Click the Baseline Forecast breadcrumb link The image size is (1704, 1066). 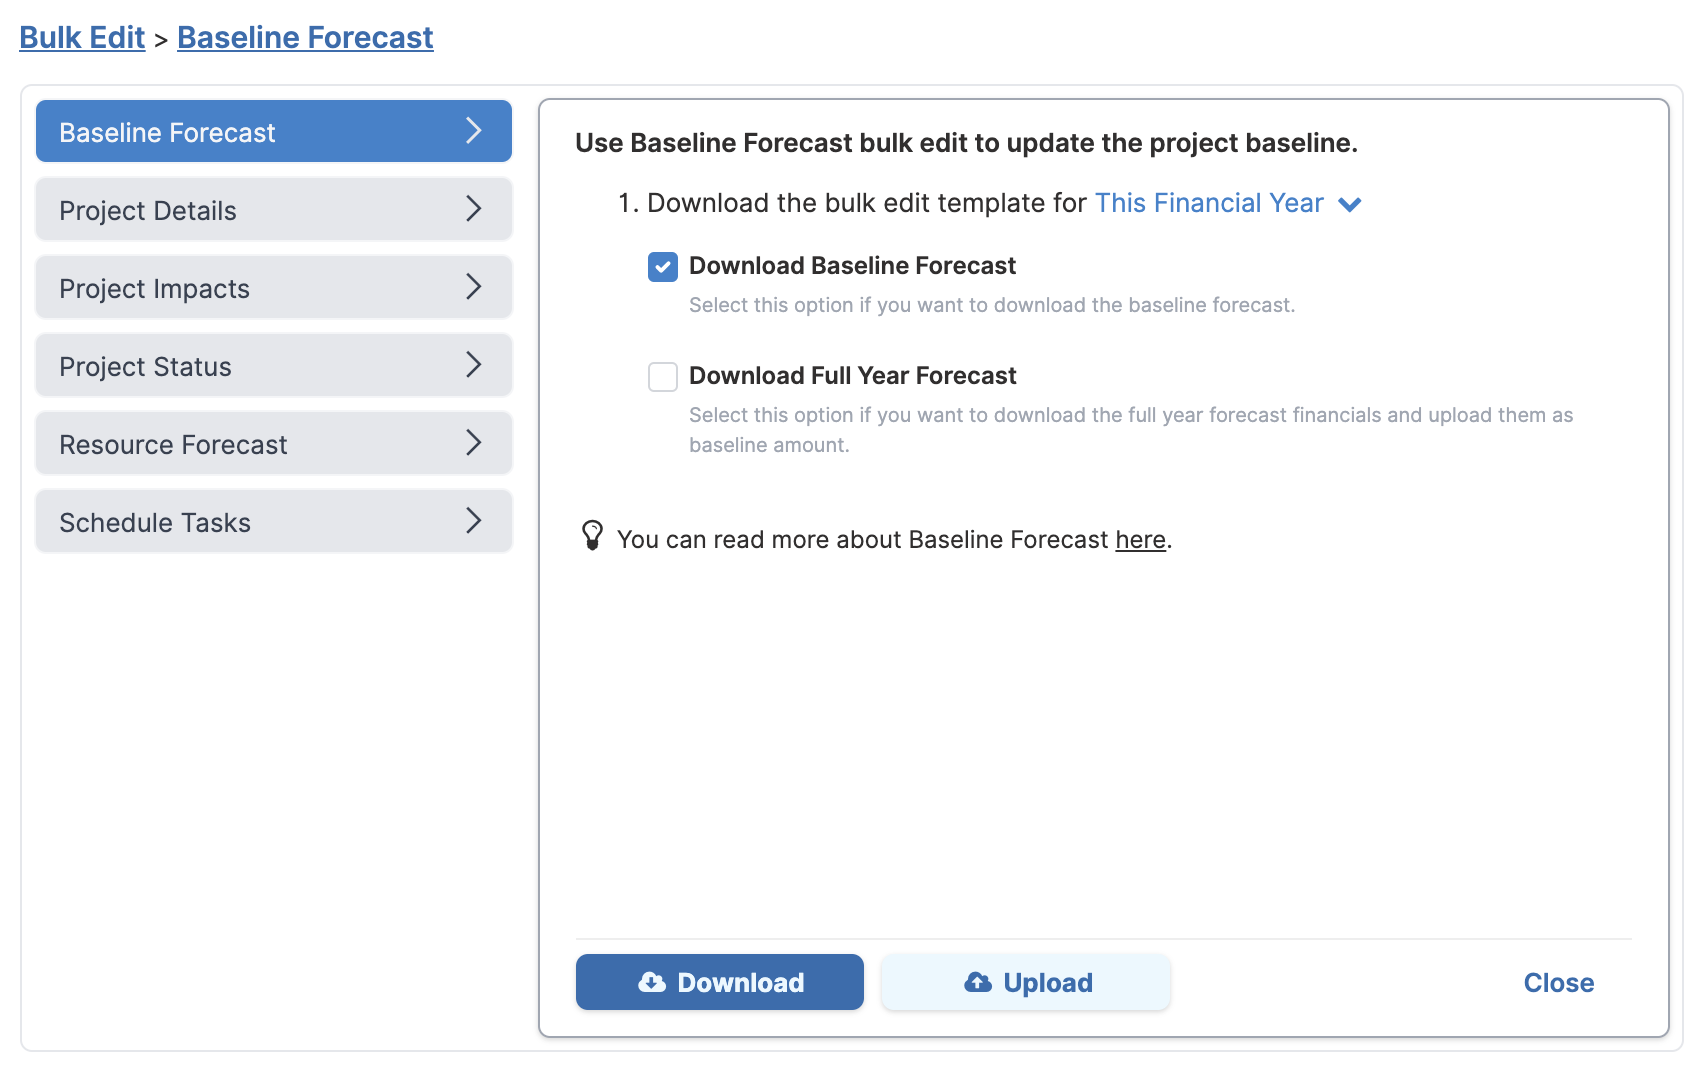(305, 38)
